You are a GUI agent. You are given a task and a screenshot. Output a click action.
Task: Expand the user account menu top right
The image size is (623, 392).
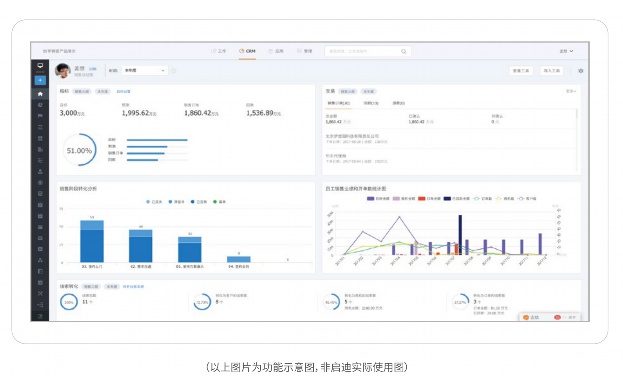point(566,51)
